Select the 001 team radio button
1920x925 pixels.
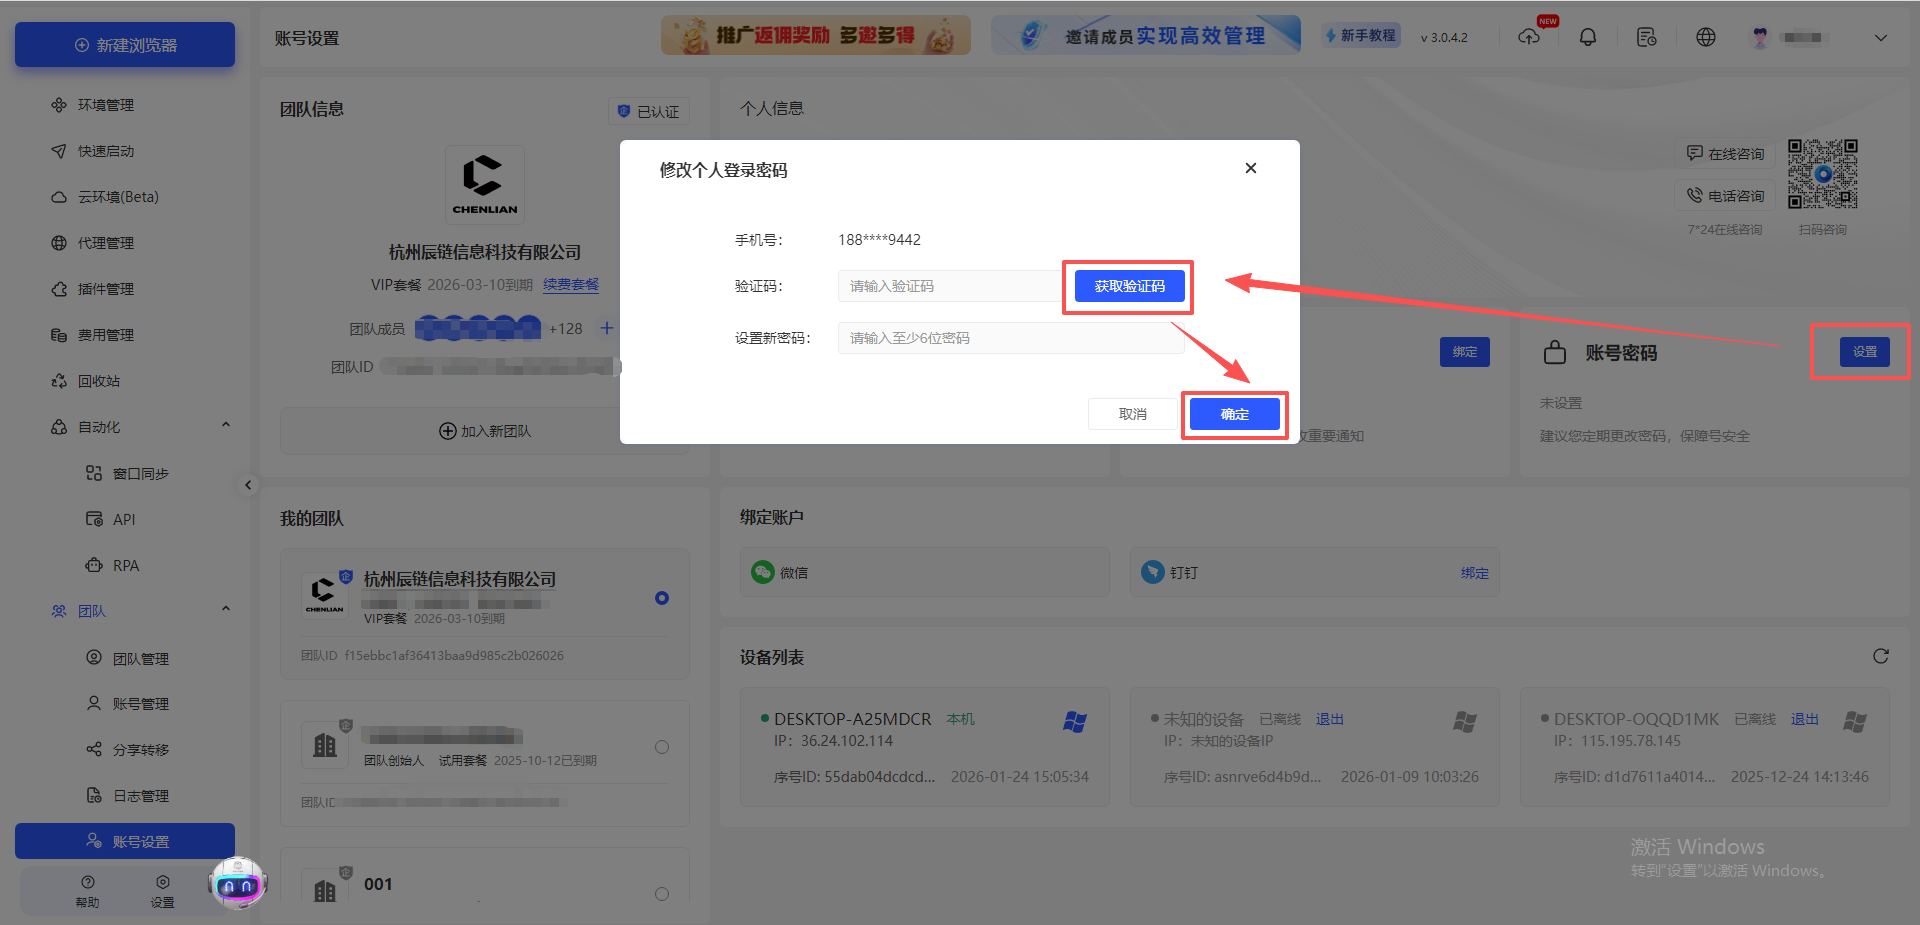661,894
